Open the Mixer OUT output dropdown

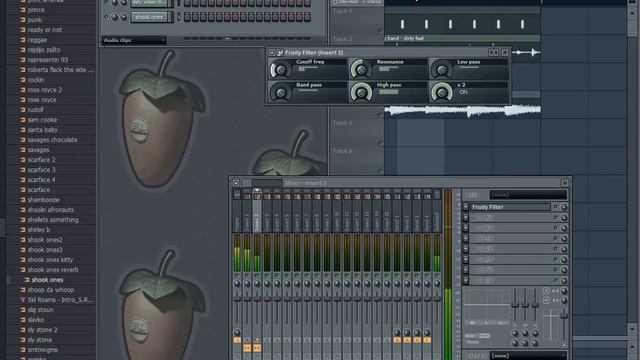pyautogui.click(x=529, y=356)
